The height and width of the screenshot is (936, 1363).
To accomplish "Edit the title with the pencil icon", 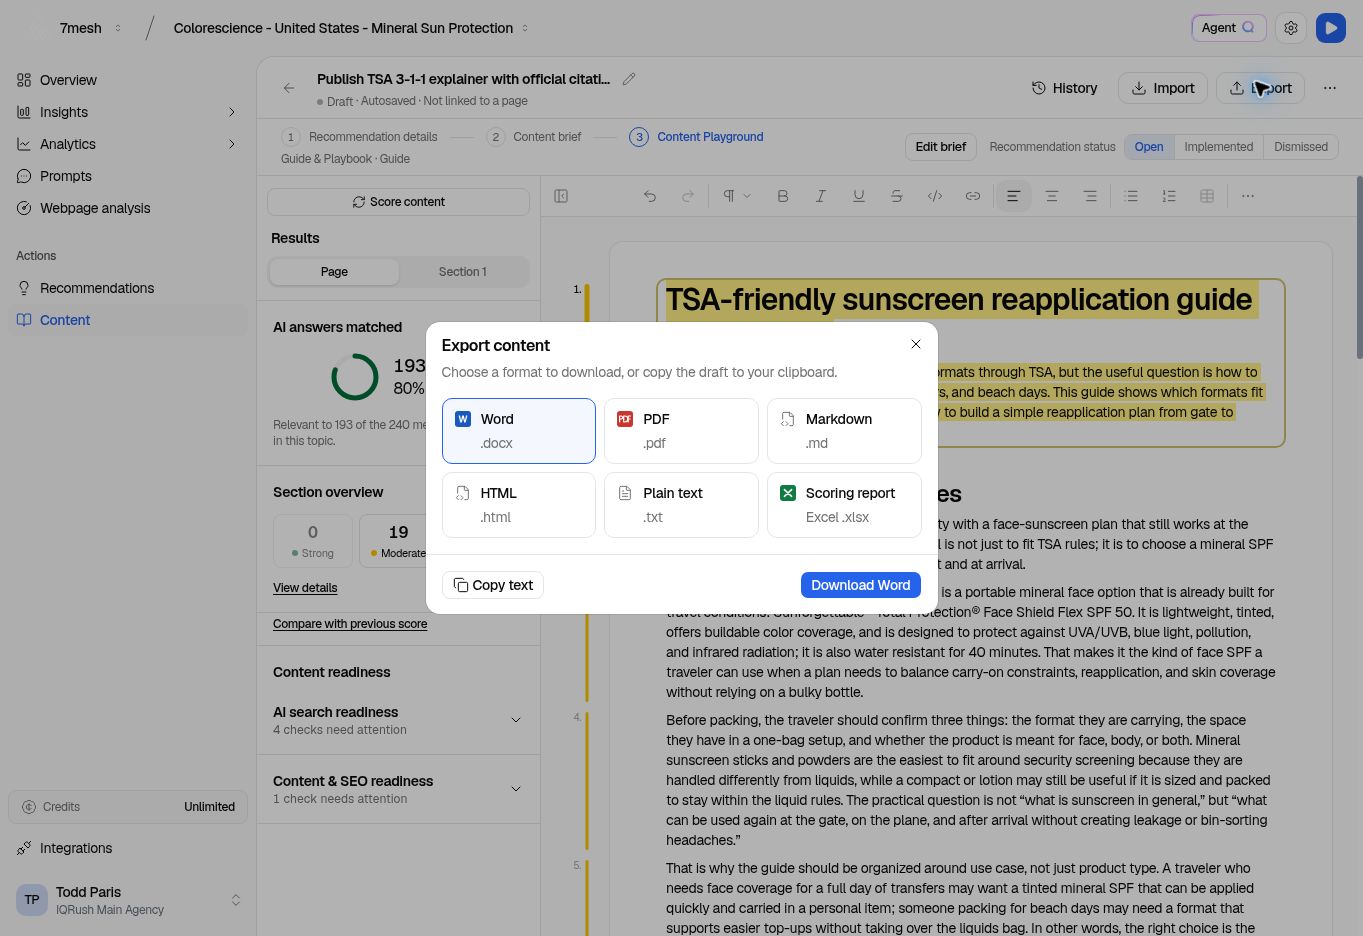I will tap(629, 79).
